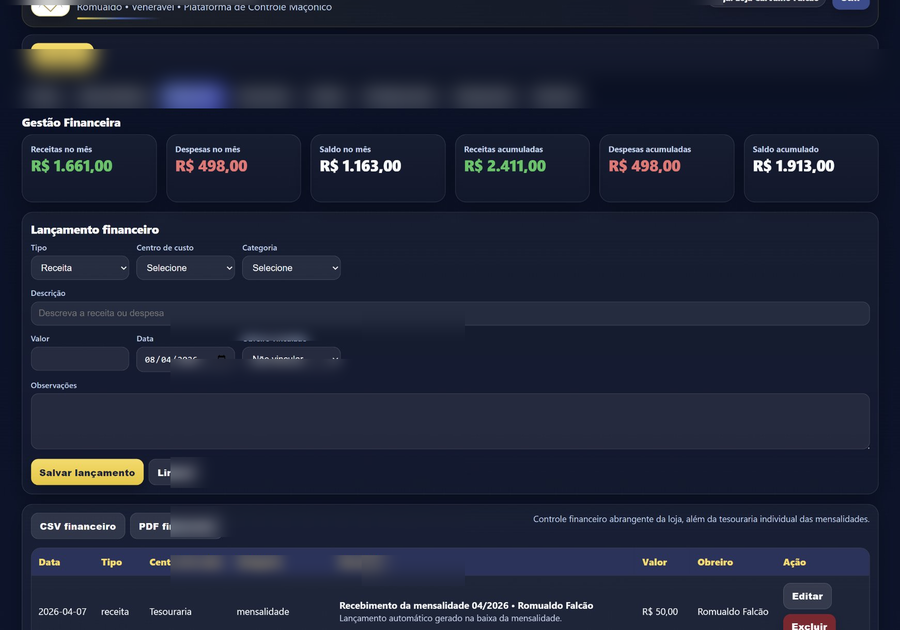Click the Obreiro column header
The image size is (900, 630).
click(x=715, y=562)
